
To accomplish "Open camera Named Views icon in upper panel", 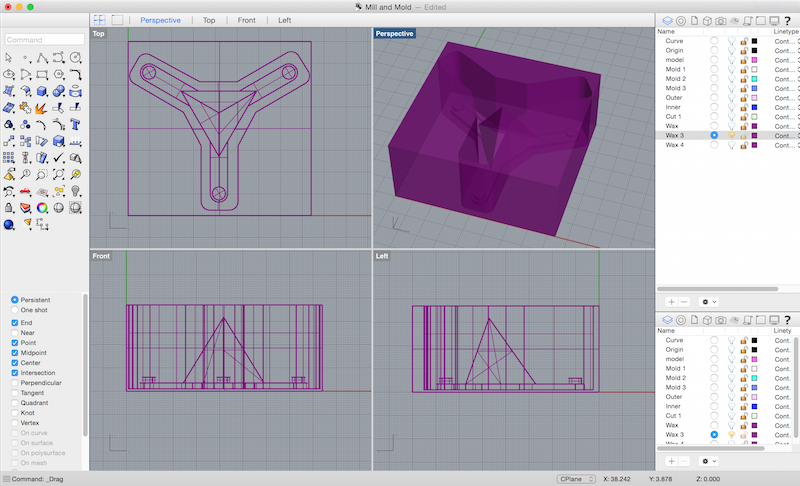I will [x=720, y=21].
